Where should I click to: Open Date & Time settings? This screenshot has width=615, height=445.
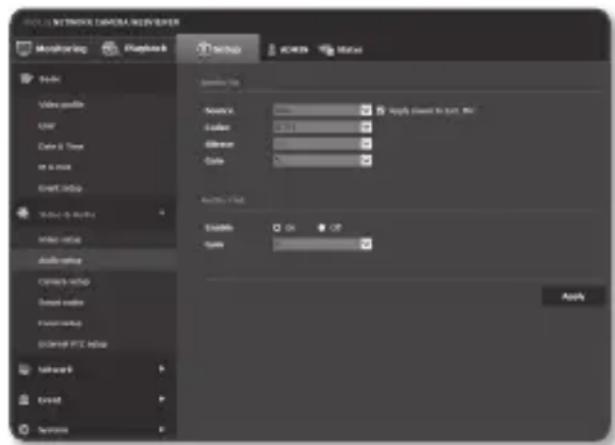[x=61, y=147]
